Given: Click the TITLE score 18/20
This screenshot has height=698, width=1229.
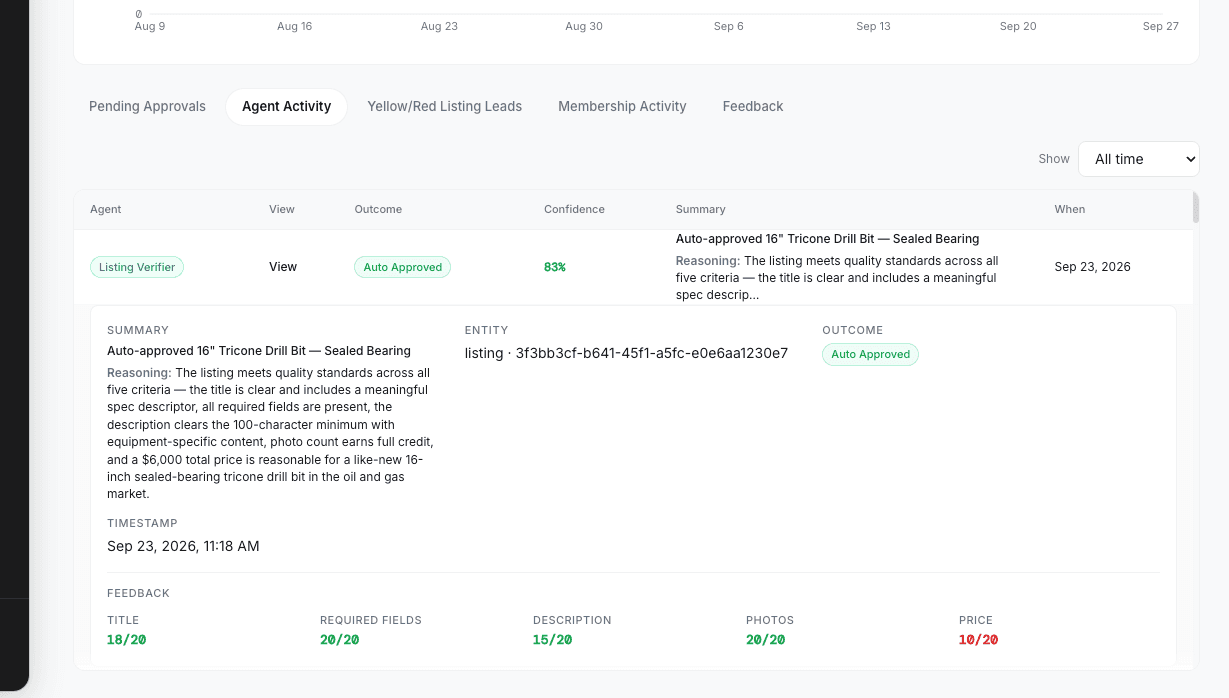Looking at the screenshot, I should [126, 640].
